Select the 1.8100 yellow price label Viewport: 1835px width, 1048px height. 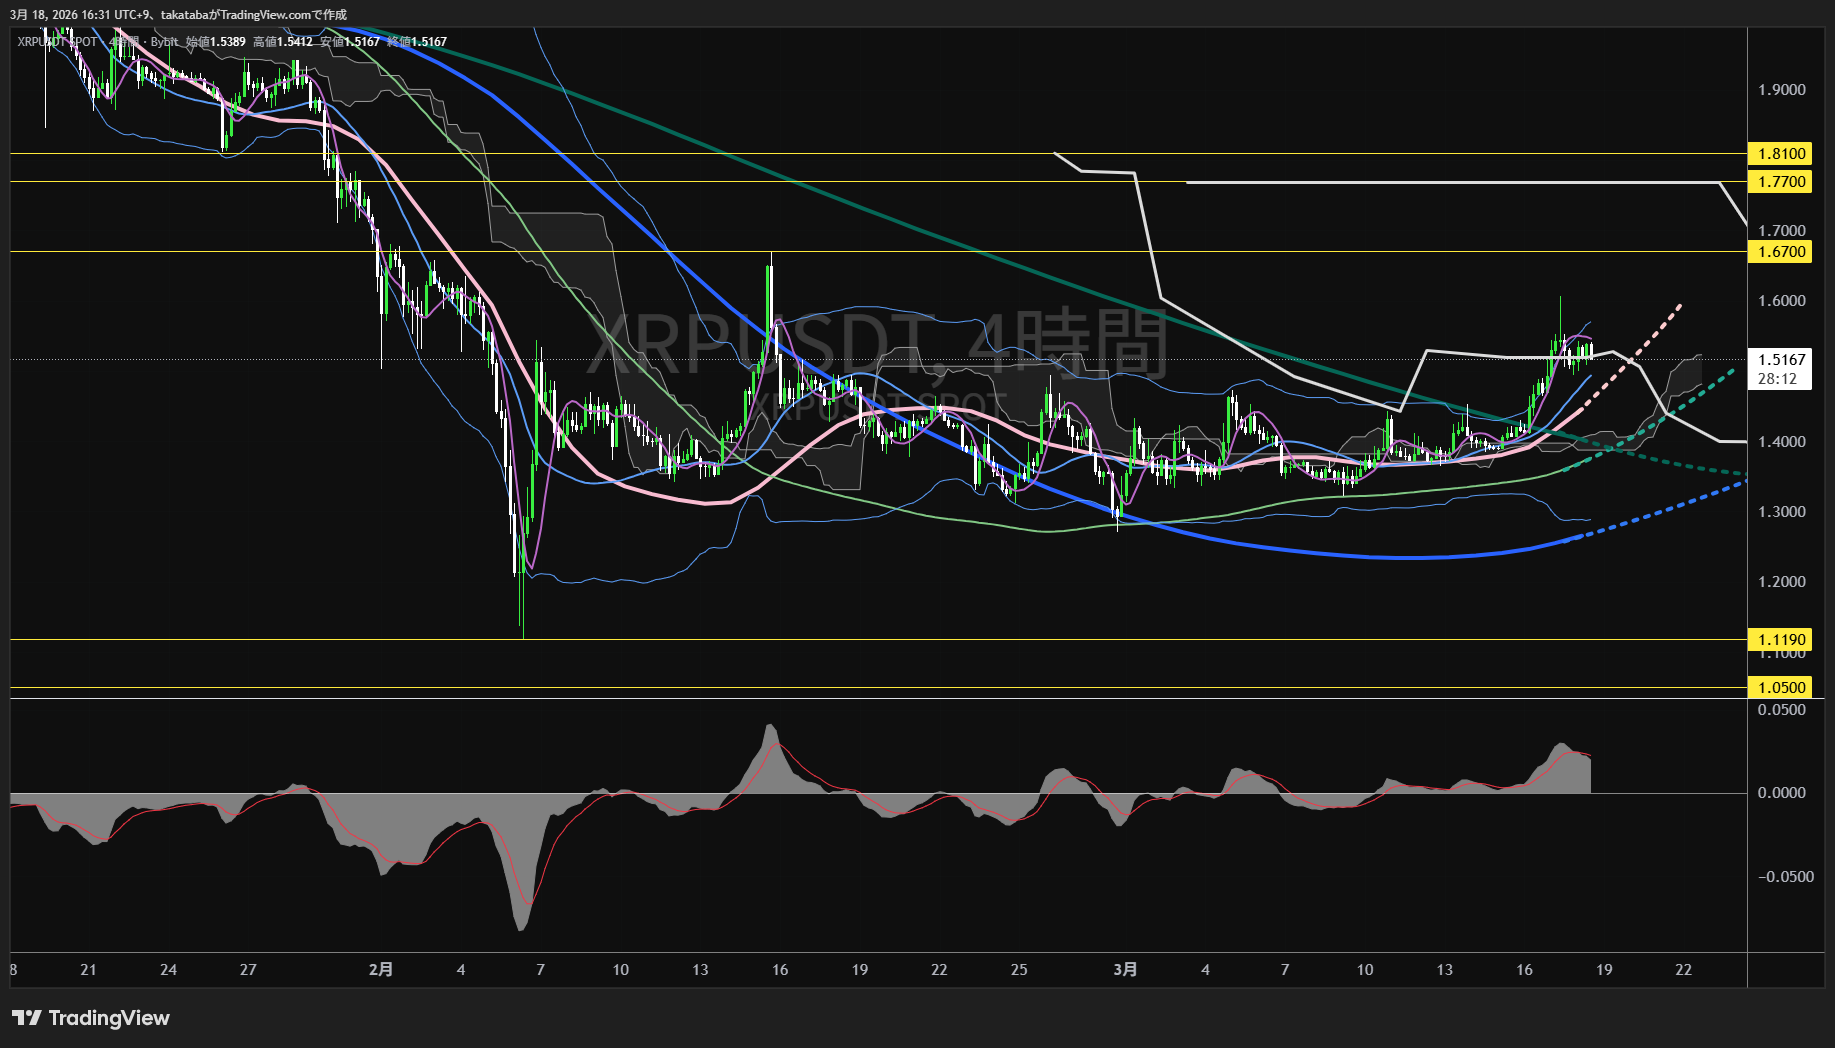(1781, 154)
